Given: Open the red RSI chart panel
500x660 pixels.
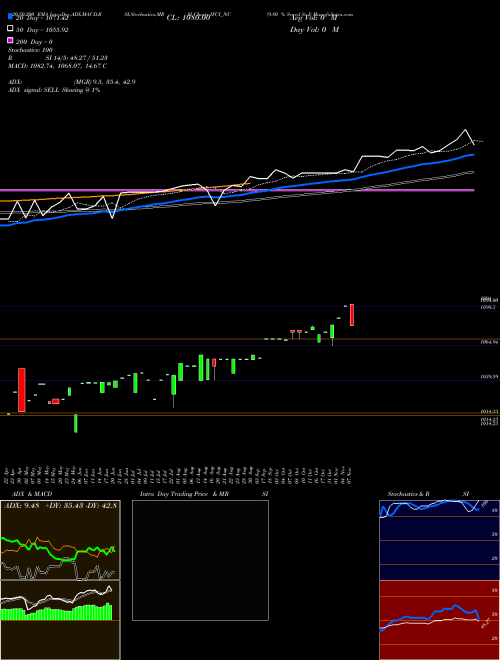Looking at the screenshot, I should 439,620.
